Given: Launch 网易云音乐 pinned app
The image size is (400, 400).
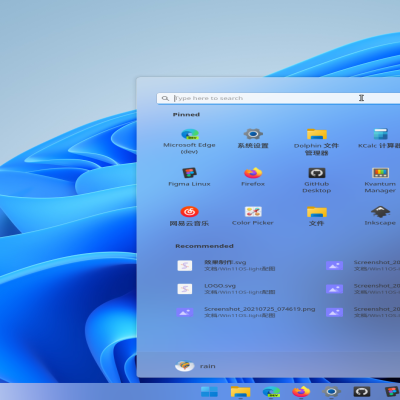Looking at the screenshot, I should coord(189,216).
